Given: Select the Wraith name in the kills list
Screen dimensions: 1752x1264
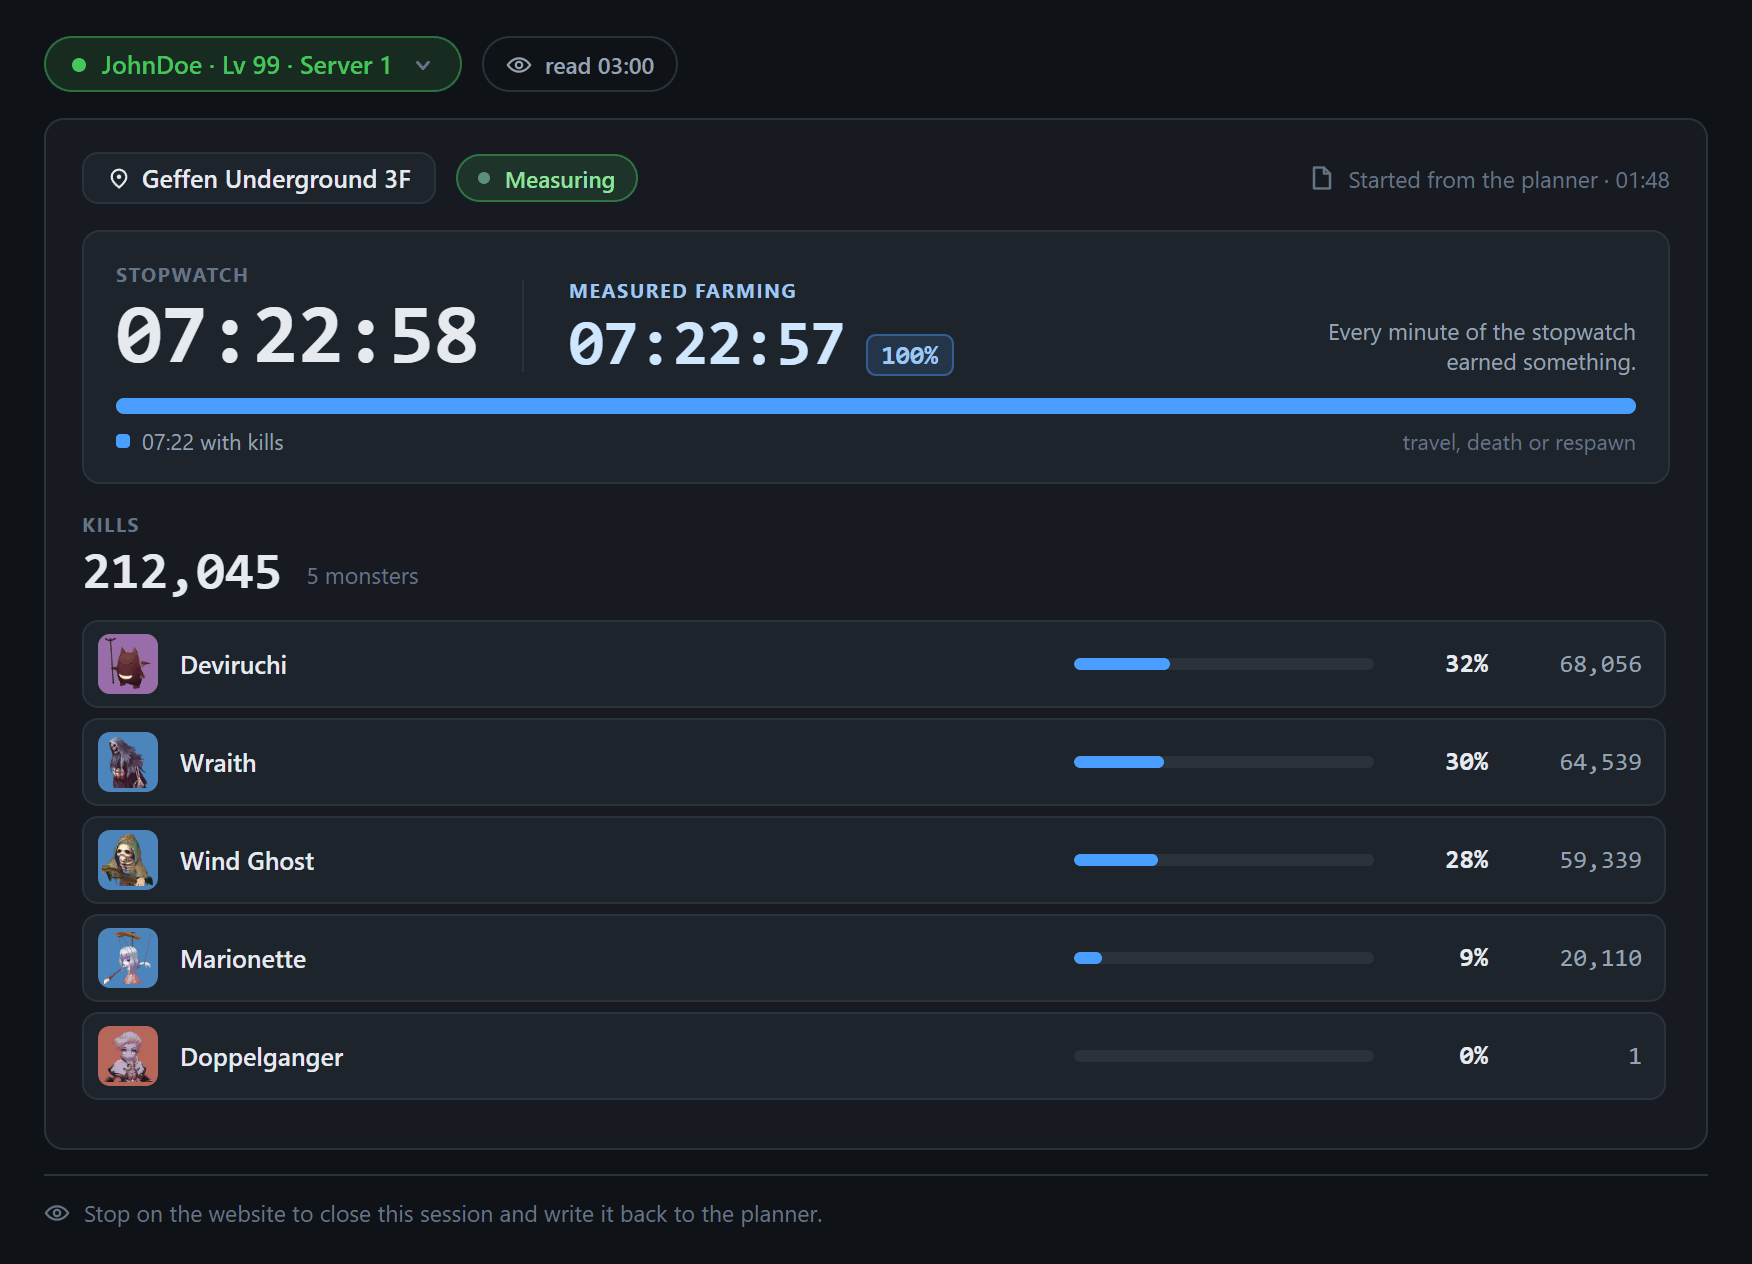Looking at the screenshot, I should point(218,763).
